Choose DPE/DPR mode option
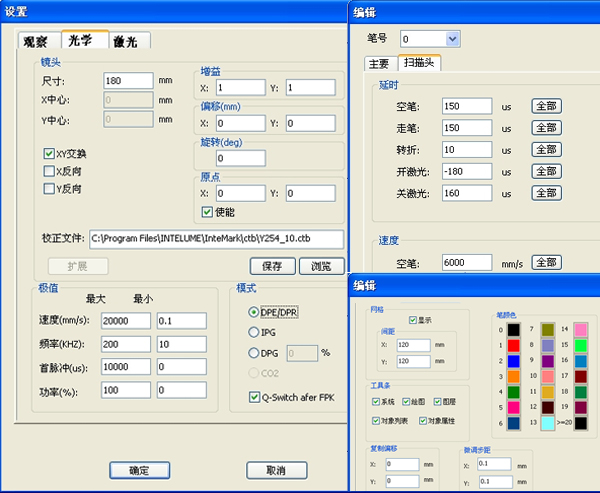 click(252, 310)
